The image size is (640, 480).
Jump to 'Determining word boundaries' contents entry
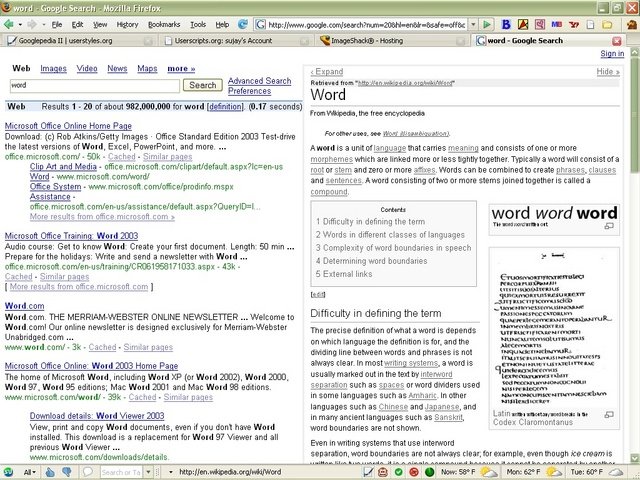click(x=371, y=261)
